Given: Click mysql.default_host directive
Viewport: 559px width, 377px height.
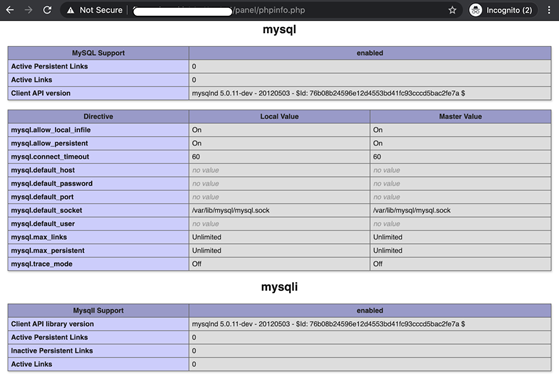Looking at the screenshot, I should coord(43,170).
